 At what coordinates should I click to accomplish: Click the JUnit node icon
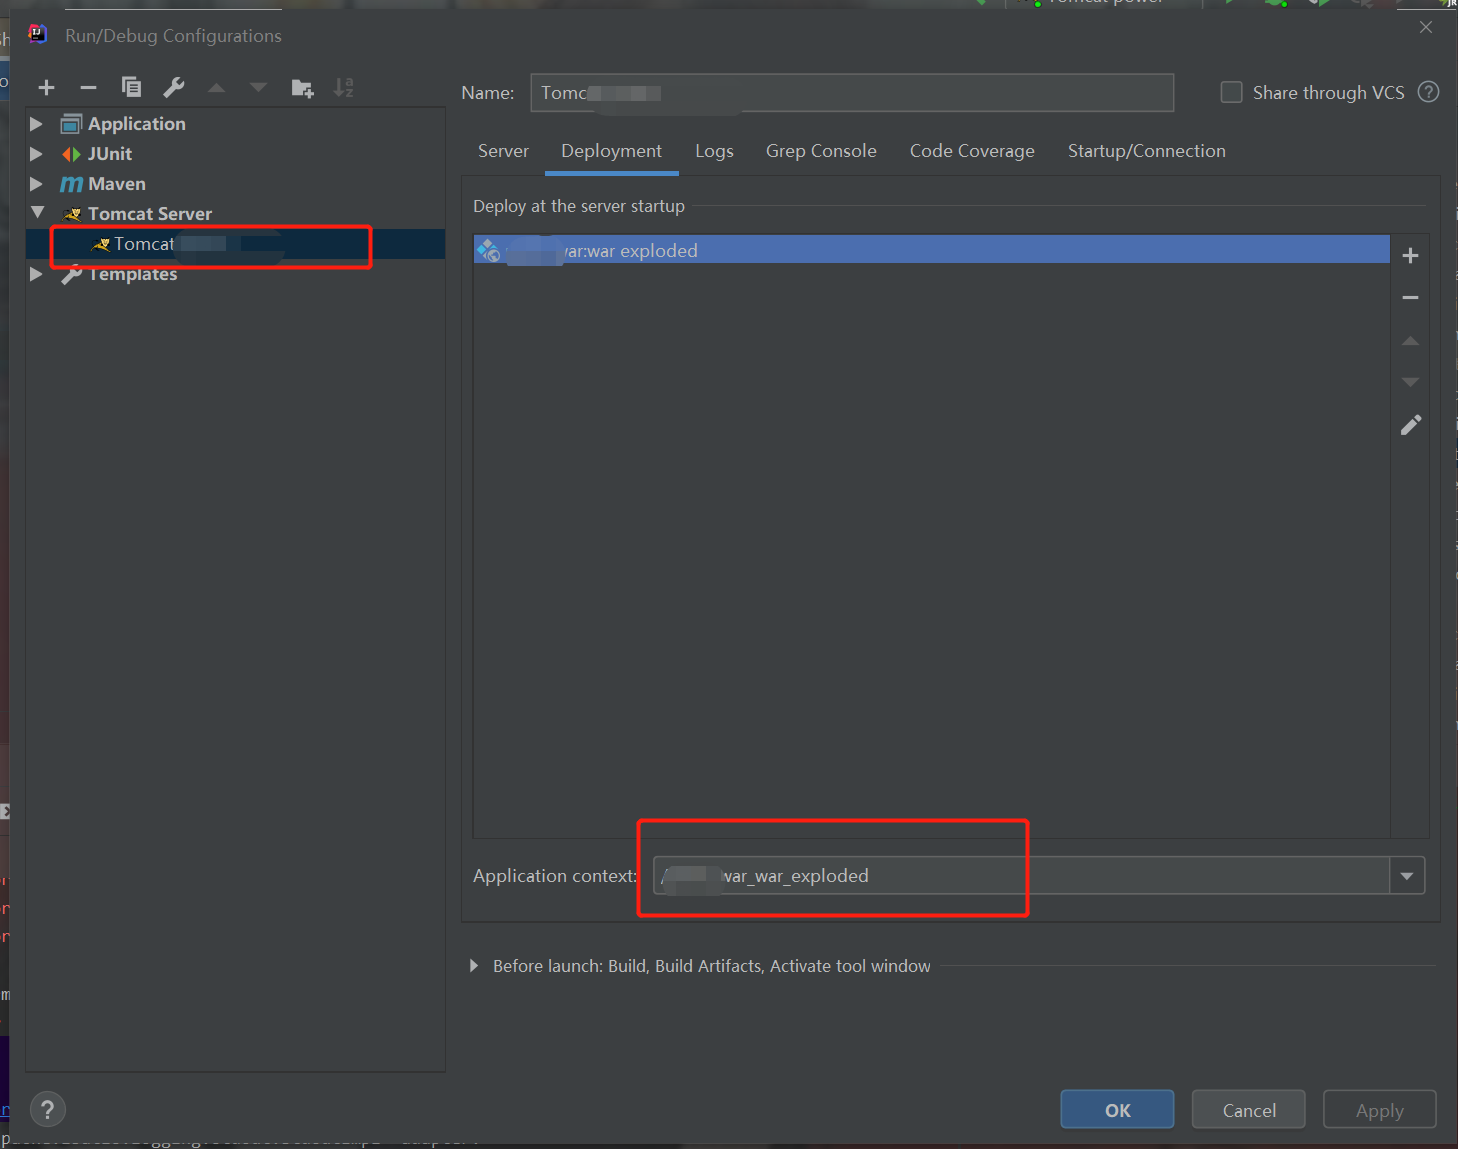(71, 154)
